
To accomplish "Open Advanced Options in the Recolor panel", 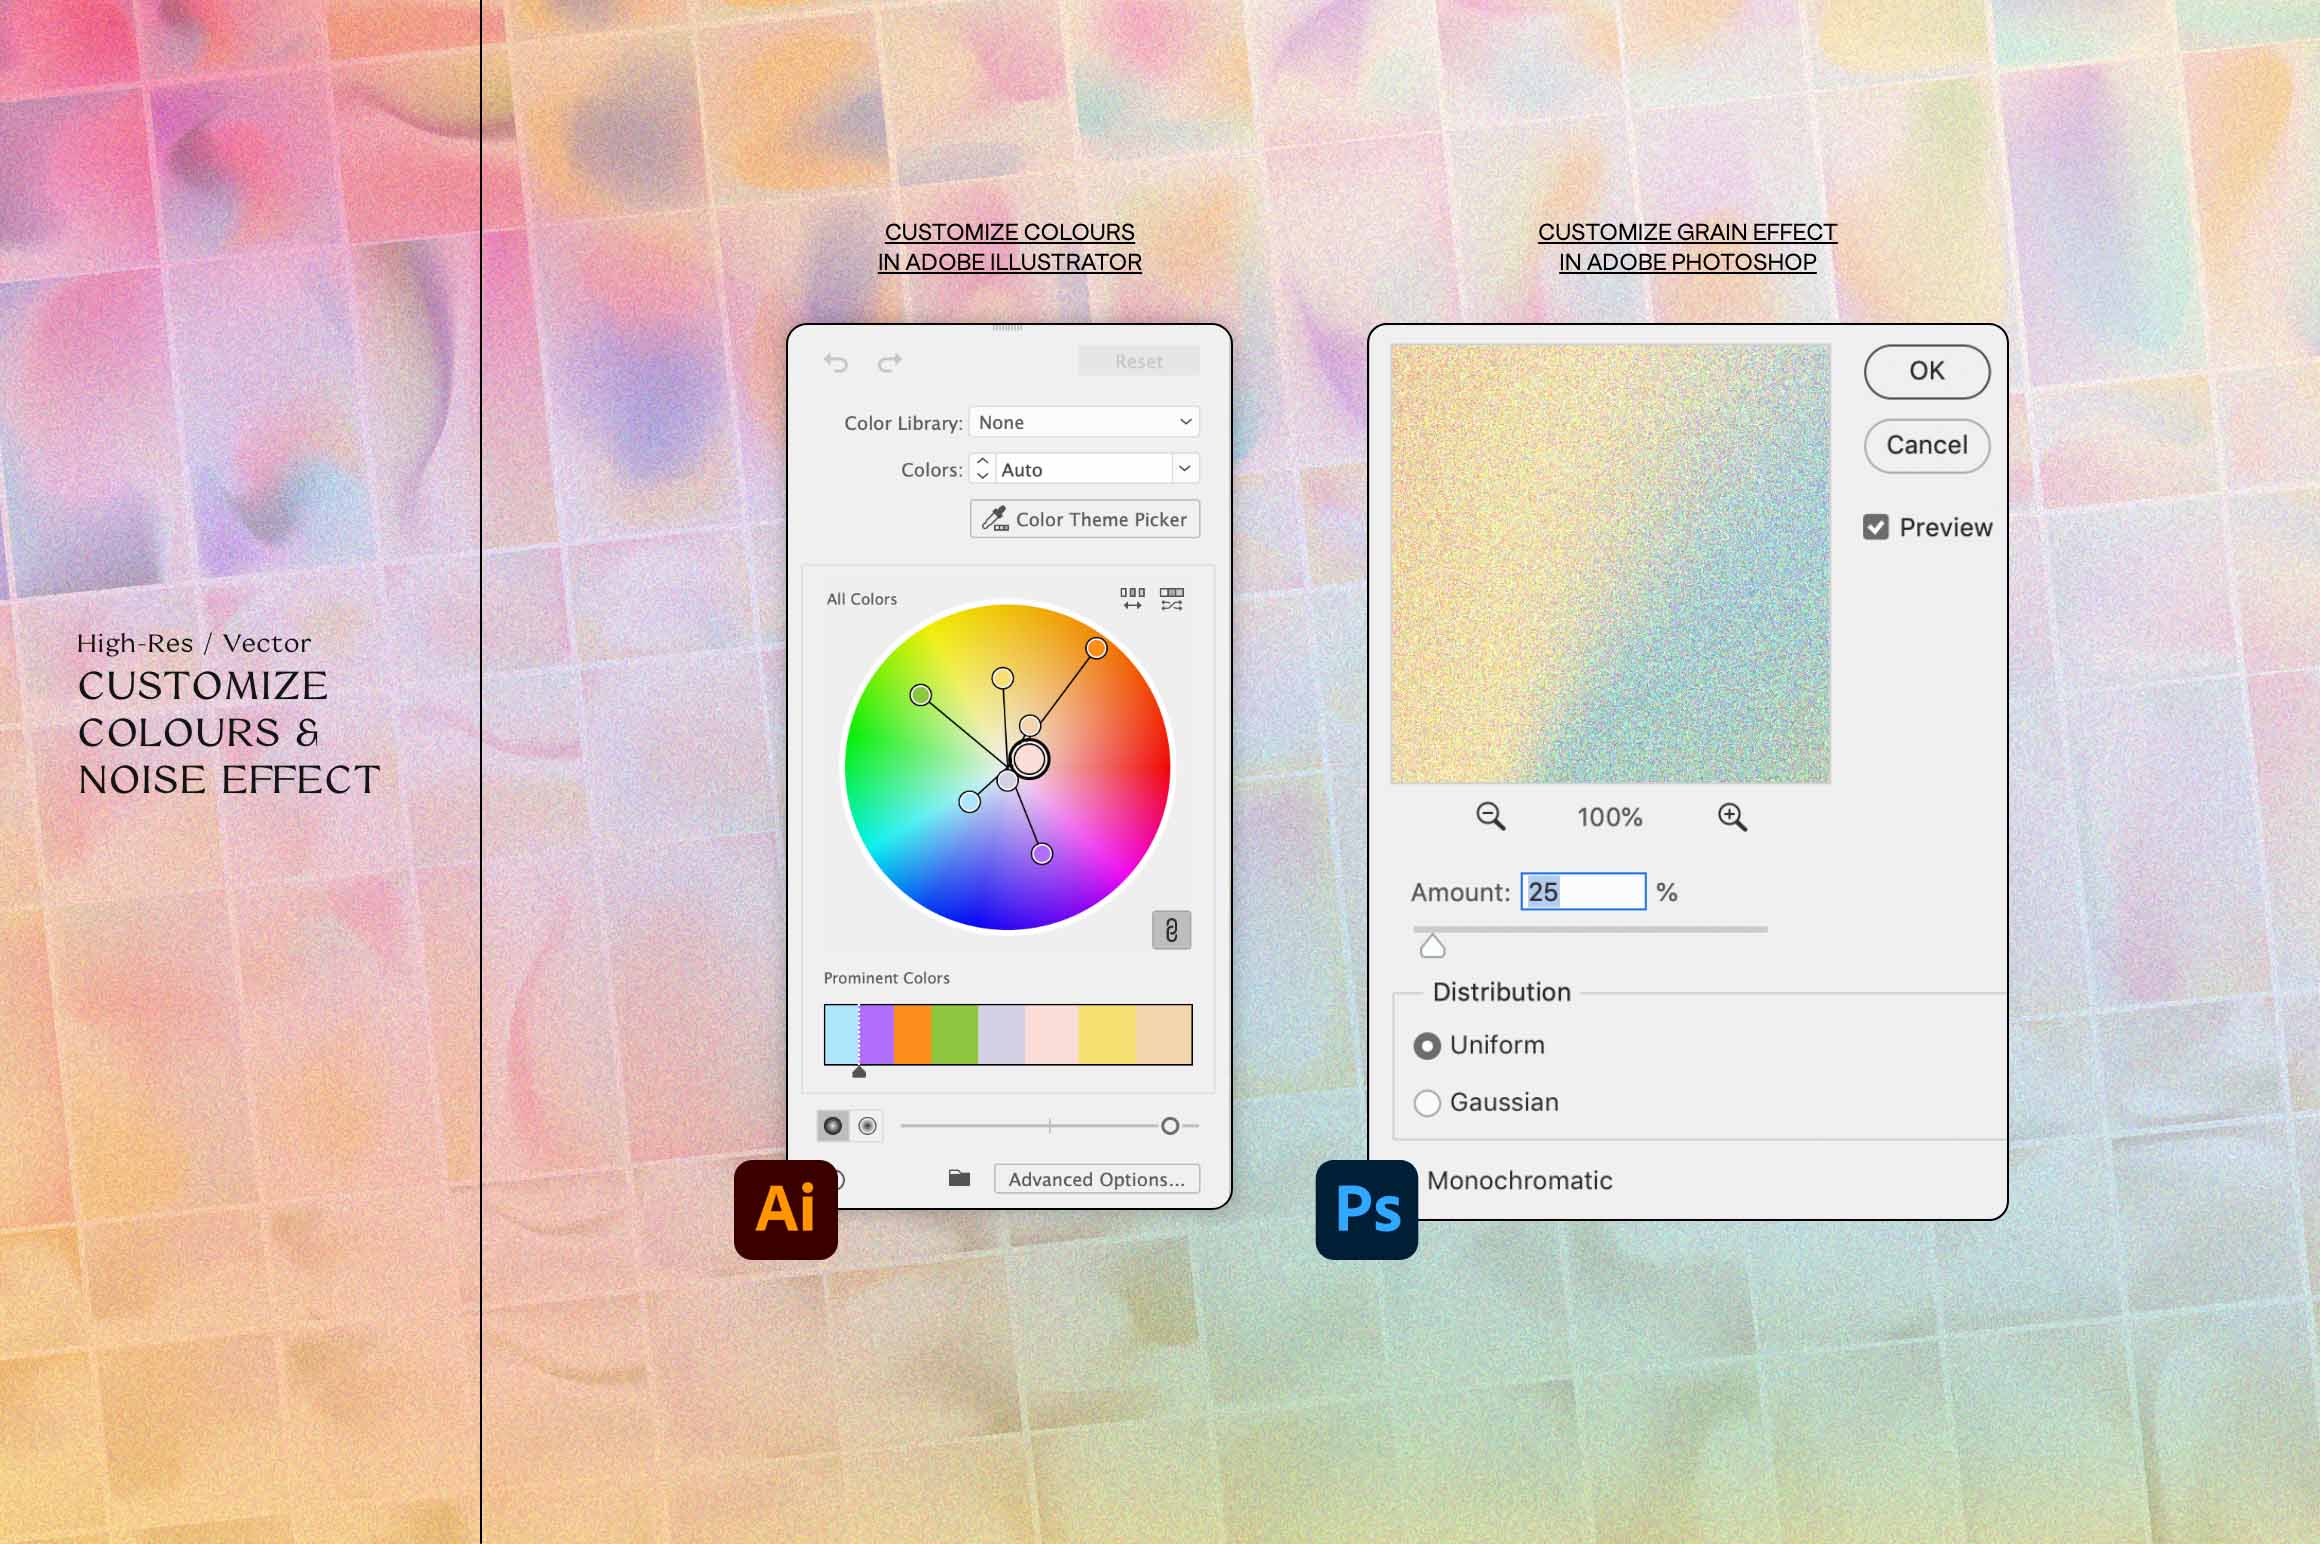I will 1097,1178.
